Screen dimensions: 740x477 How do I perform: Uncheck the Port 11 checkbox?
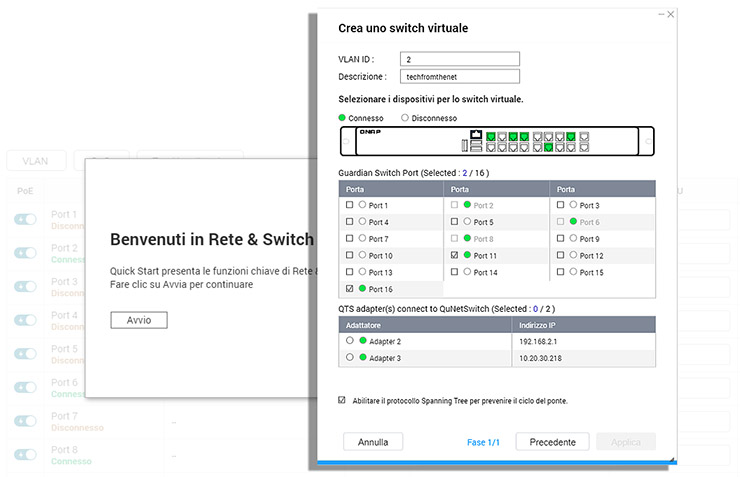[455, 255]
